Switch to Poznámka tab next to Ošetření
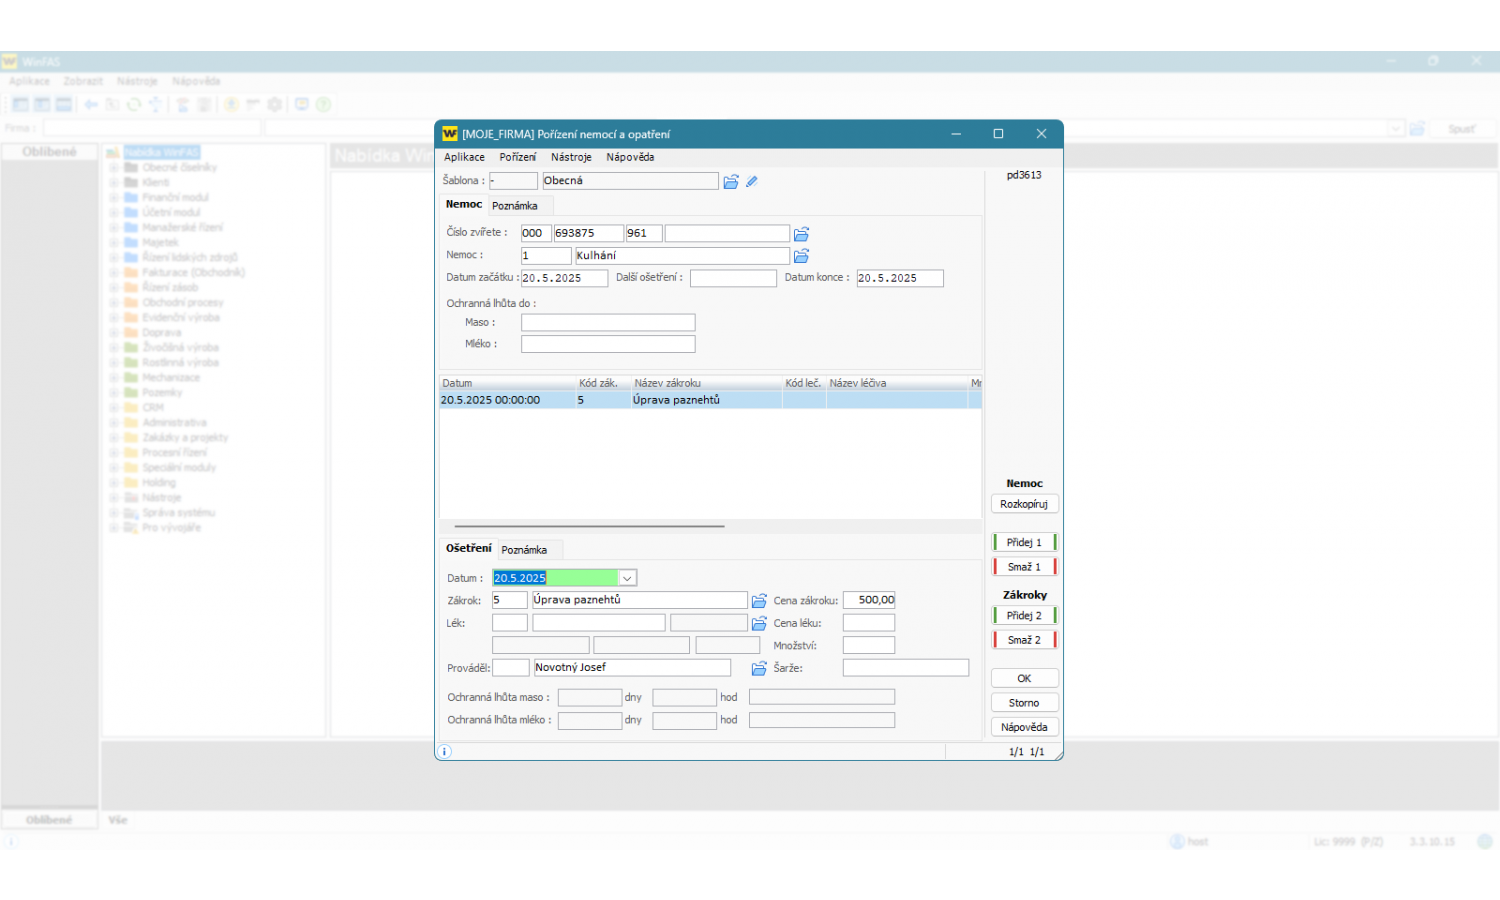The height and width of the screenshot is (900, 1500). [x=524, y=550]
